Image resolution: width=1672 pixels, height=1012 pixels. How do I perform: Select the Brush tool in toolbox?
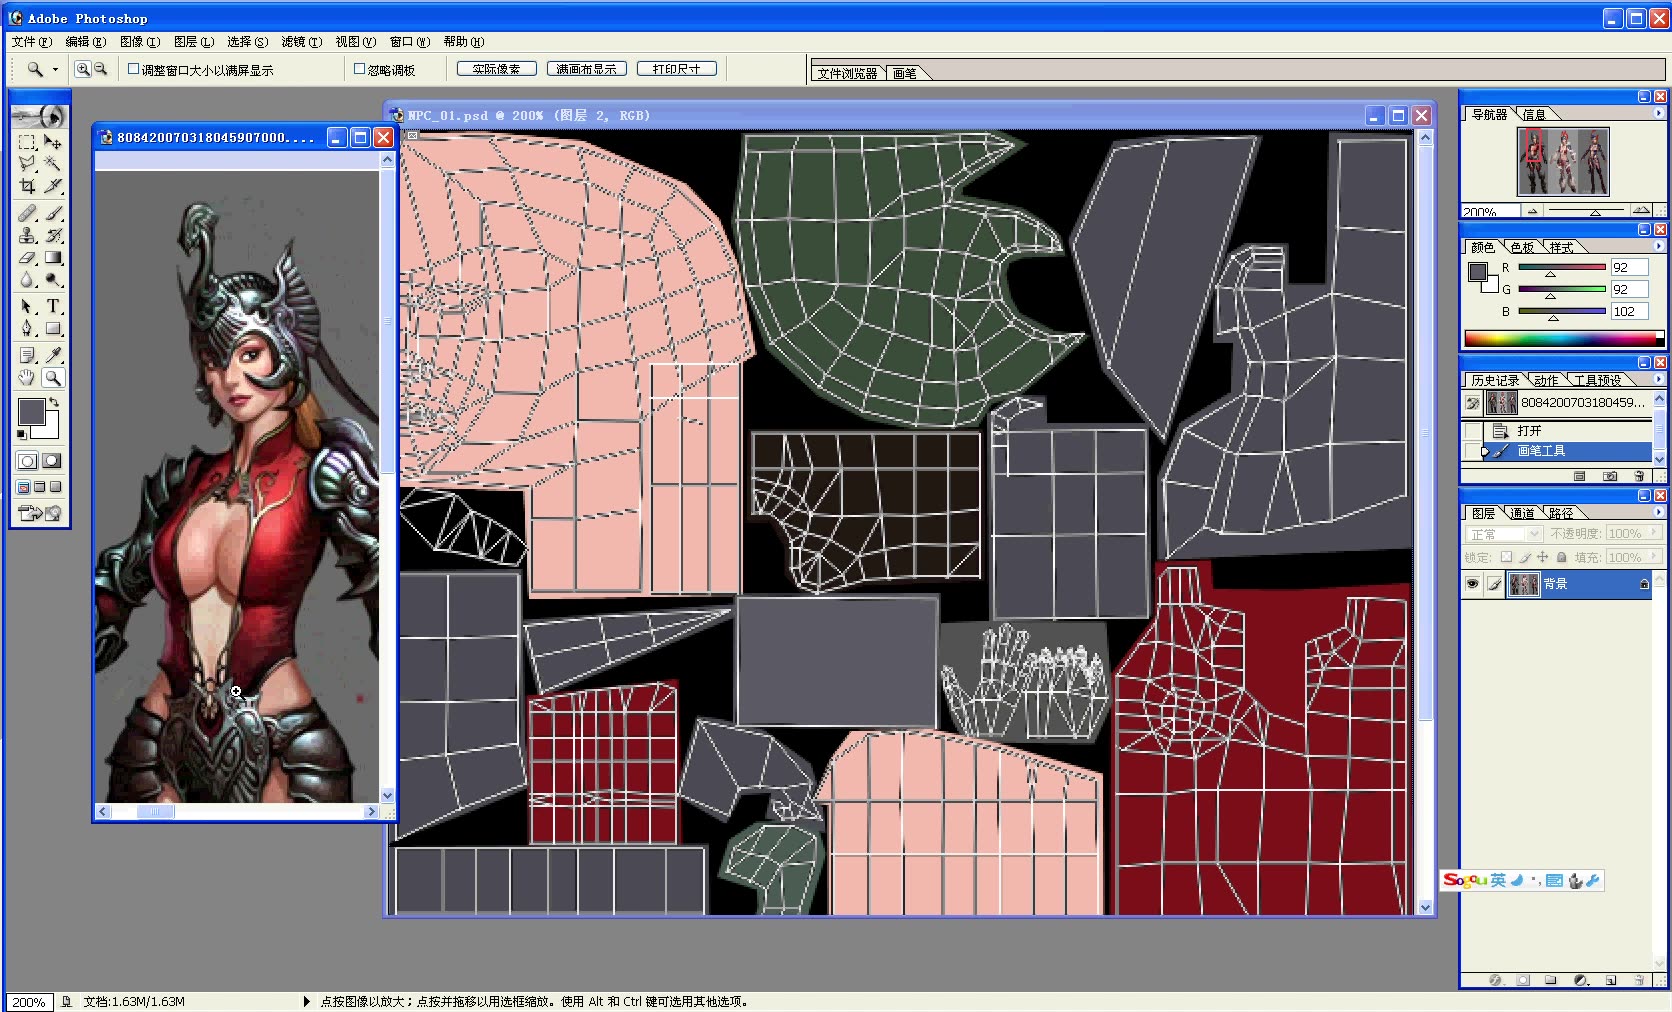[53, 213]
